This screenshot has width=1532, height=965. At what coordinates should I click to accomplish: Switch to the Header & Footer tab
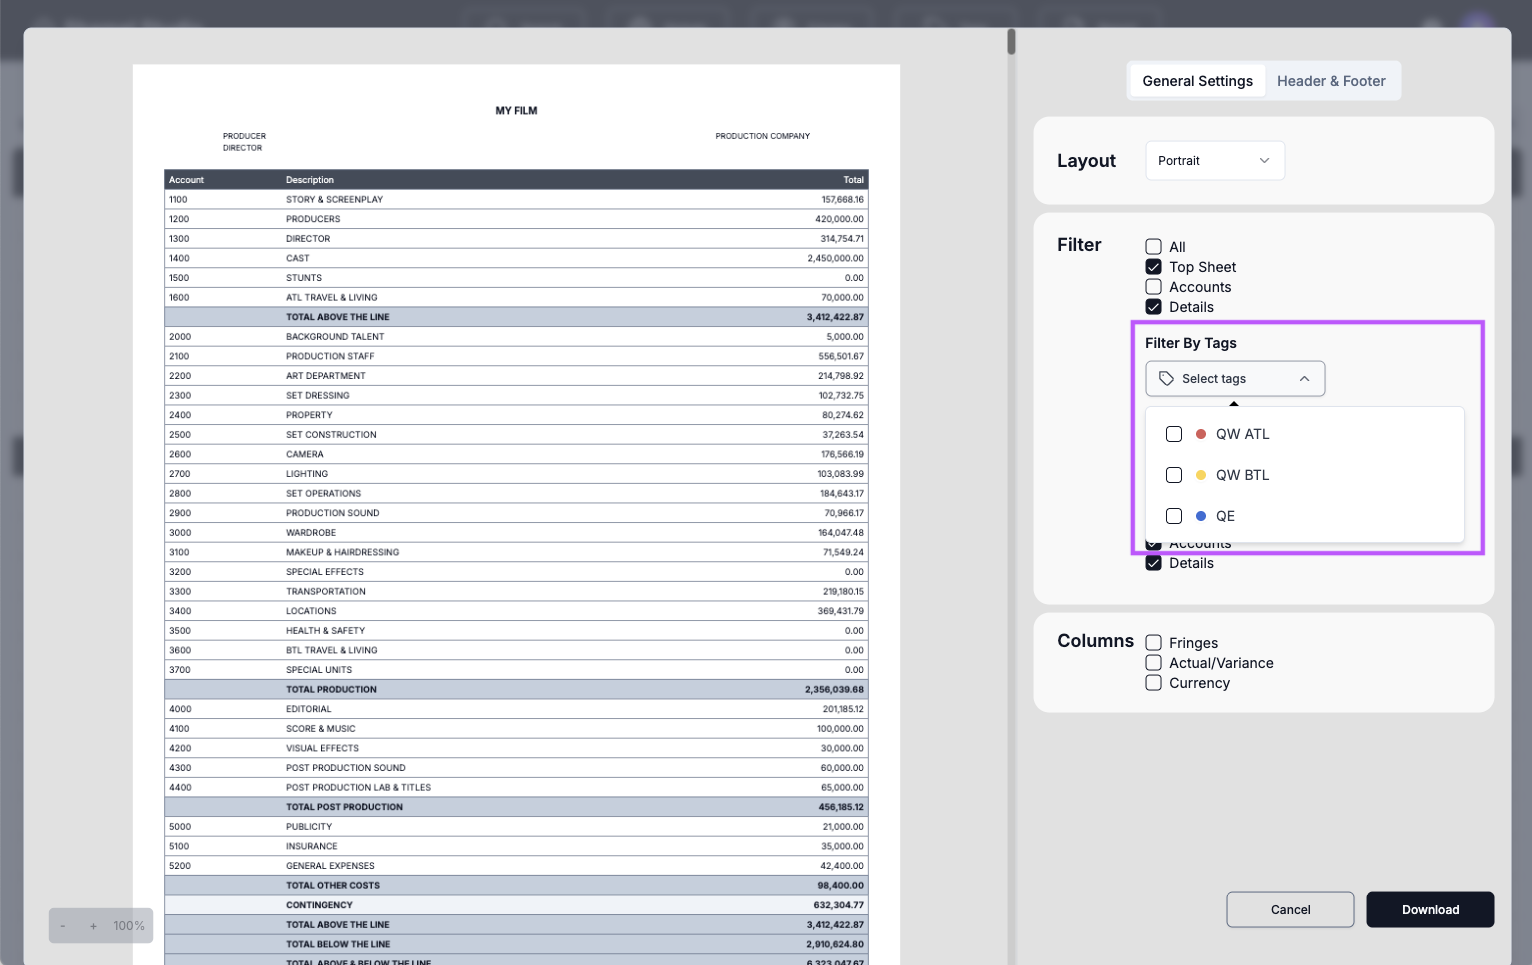1331,81
